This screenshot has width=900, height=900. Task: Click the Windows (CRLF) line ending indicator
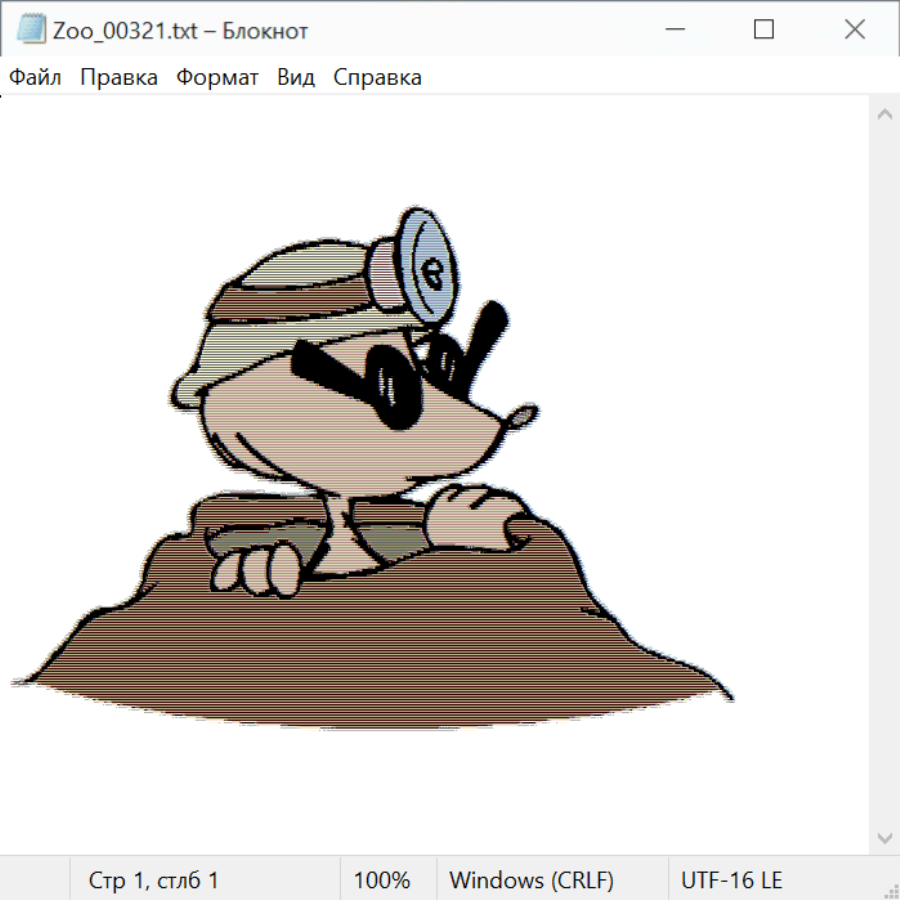tap(531, 881)
